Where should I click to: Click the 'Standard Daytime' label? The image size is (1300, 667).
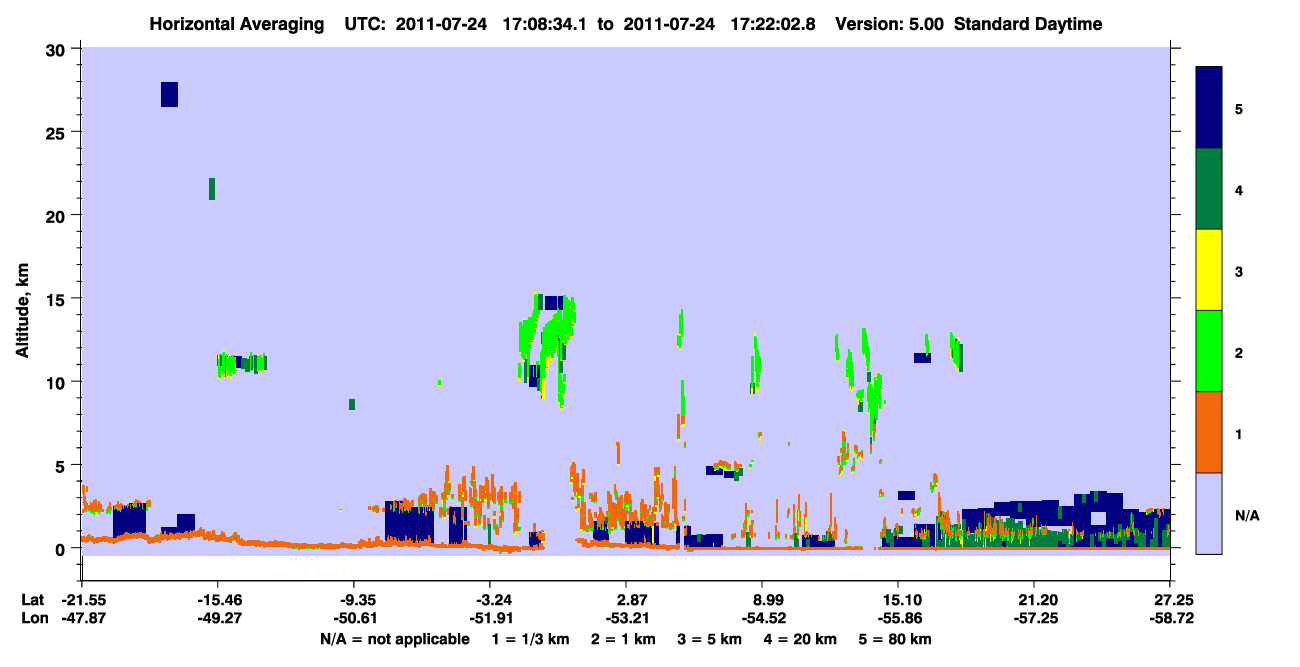pos(1028,24)
